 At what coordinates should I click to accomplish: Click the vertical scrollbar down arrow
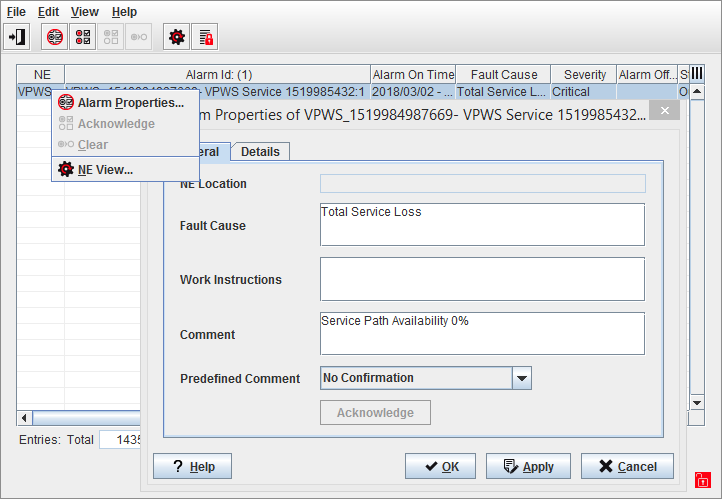point(697,402)
